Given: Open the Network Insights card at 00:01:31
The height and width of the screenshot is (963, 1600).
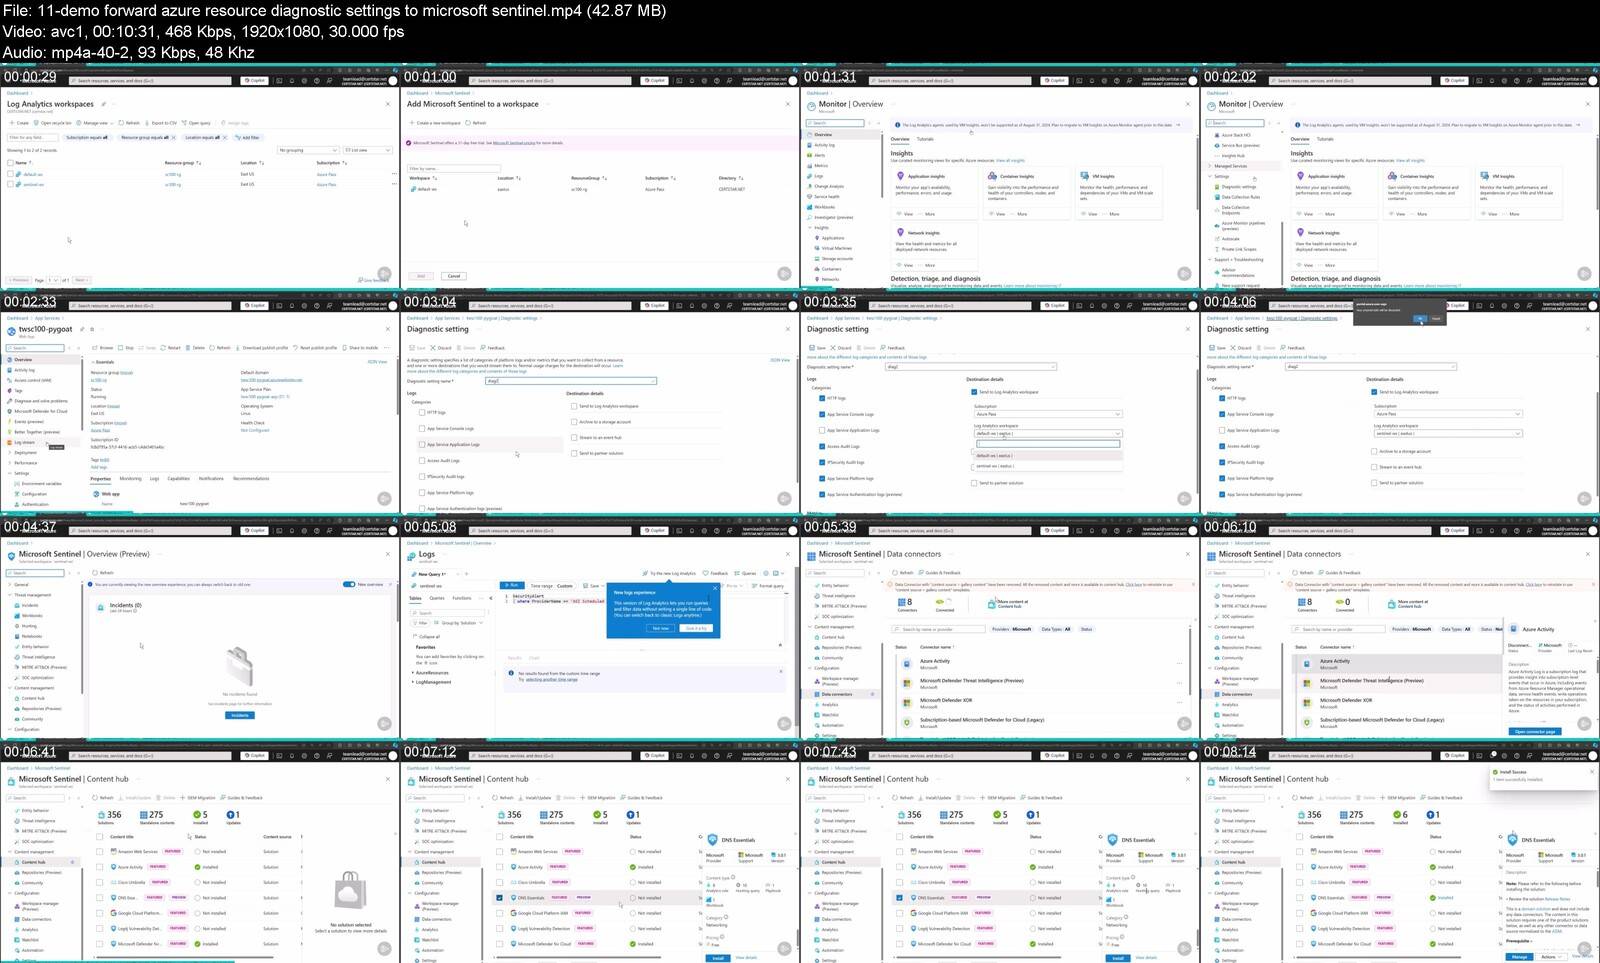Looking at the screenshot, I should pyautogui.click(x=933, y=248).
